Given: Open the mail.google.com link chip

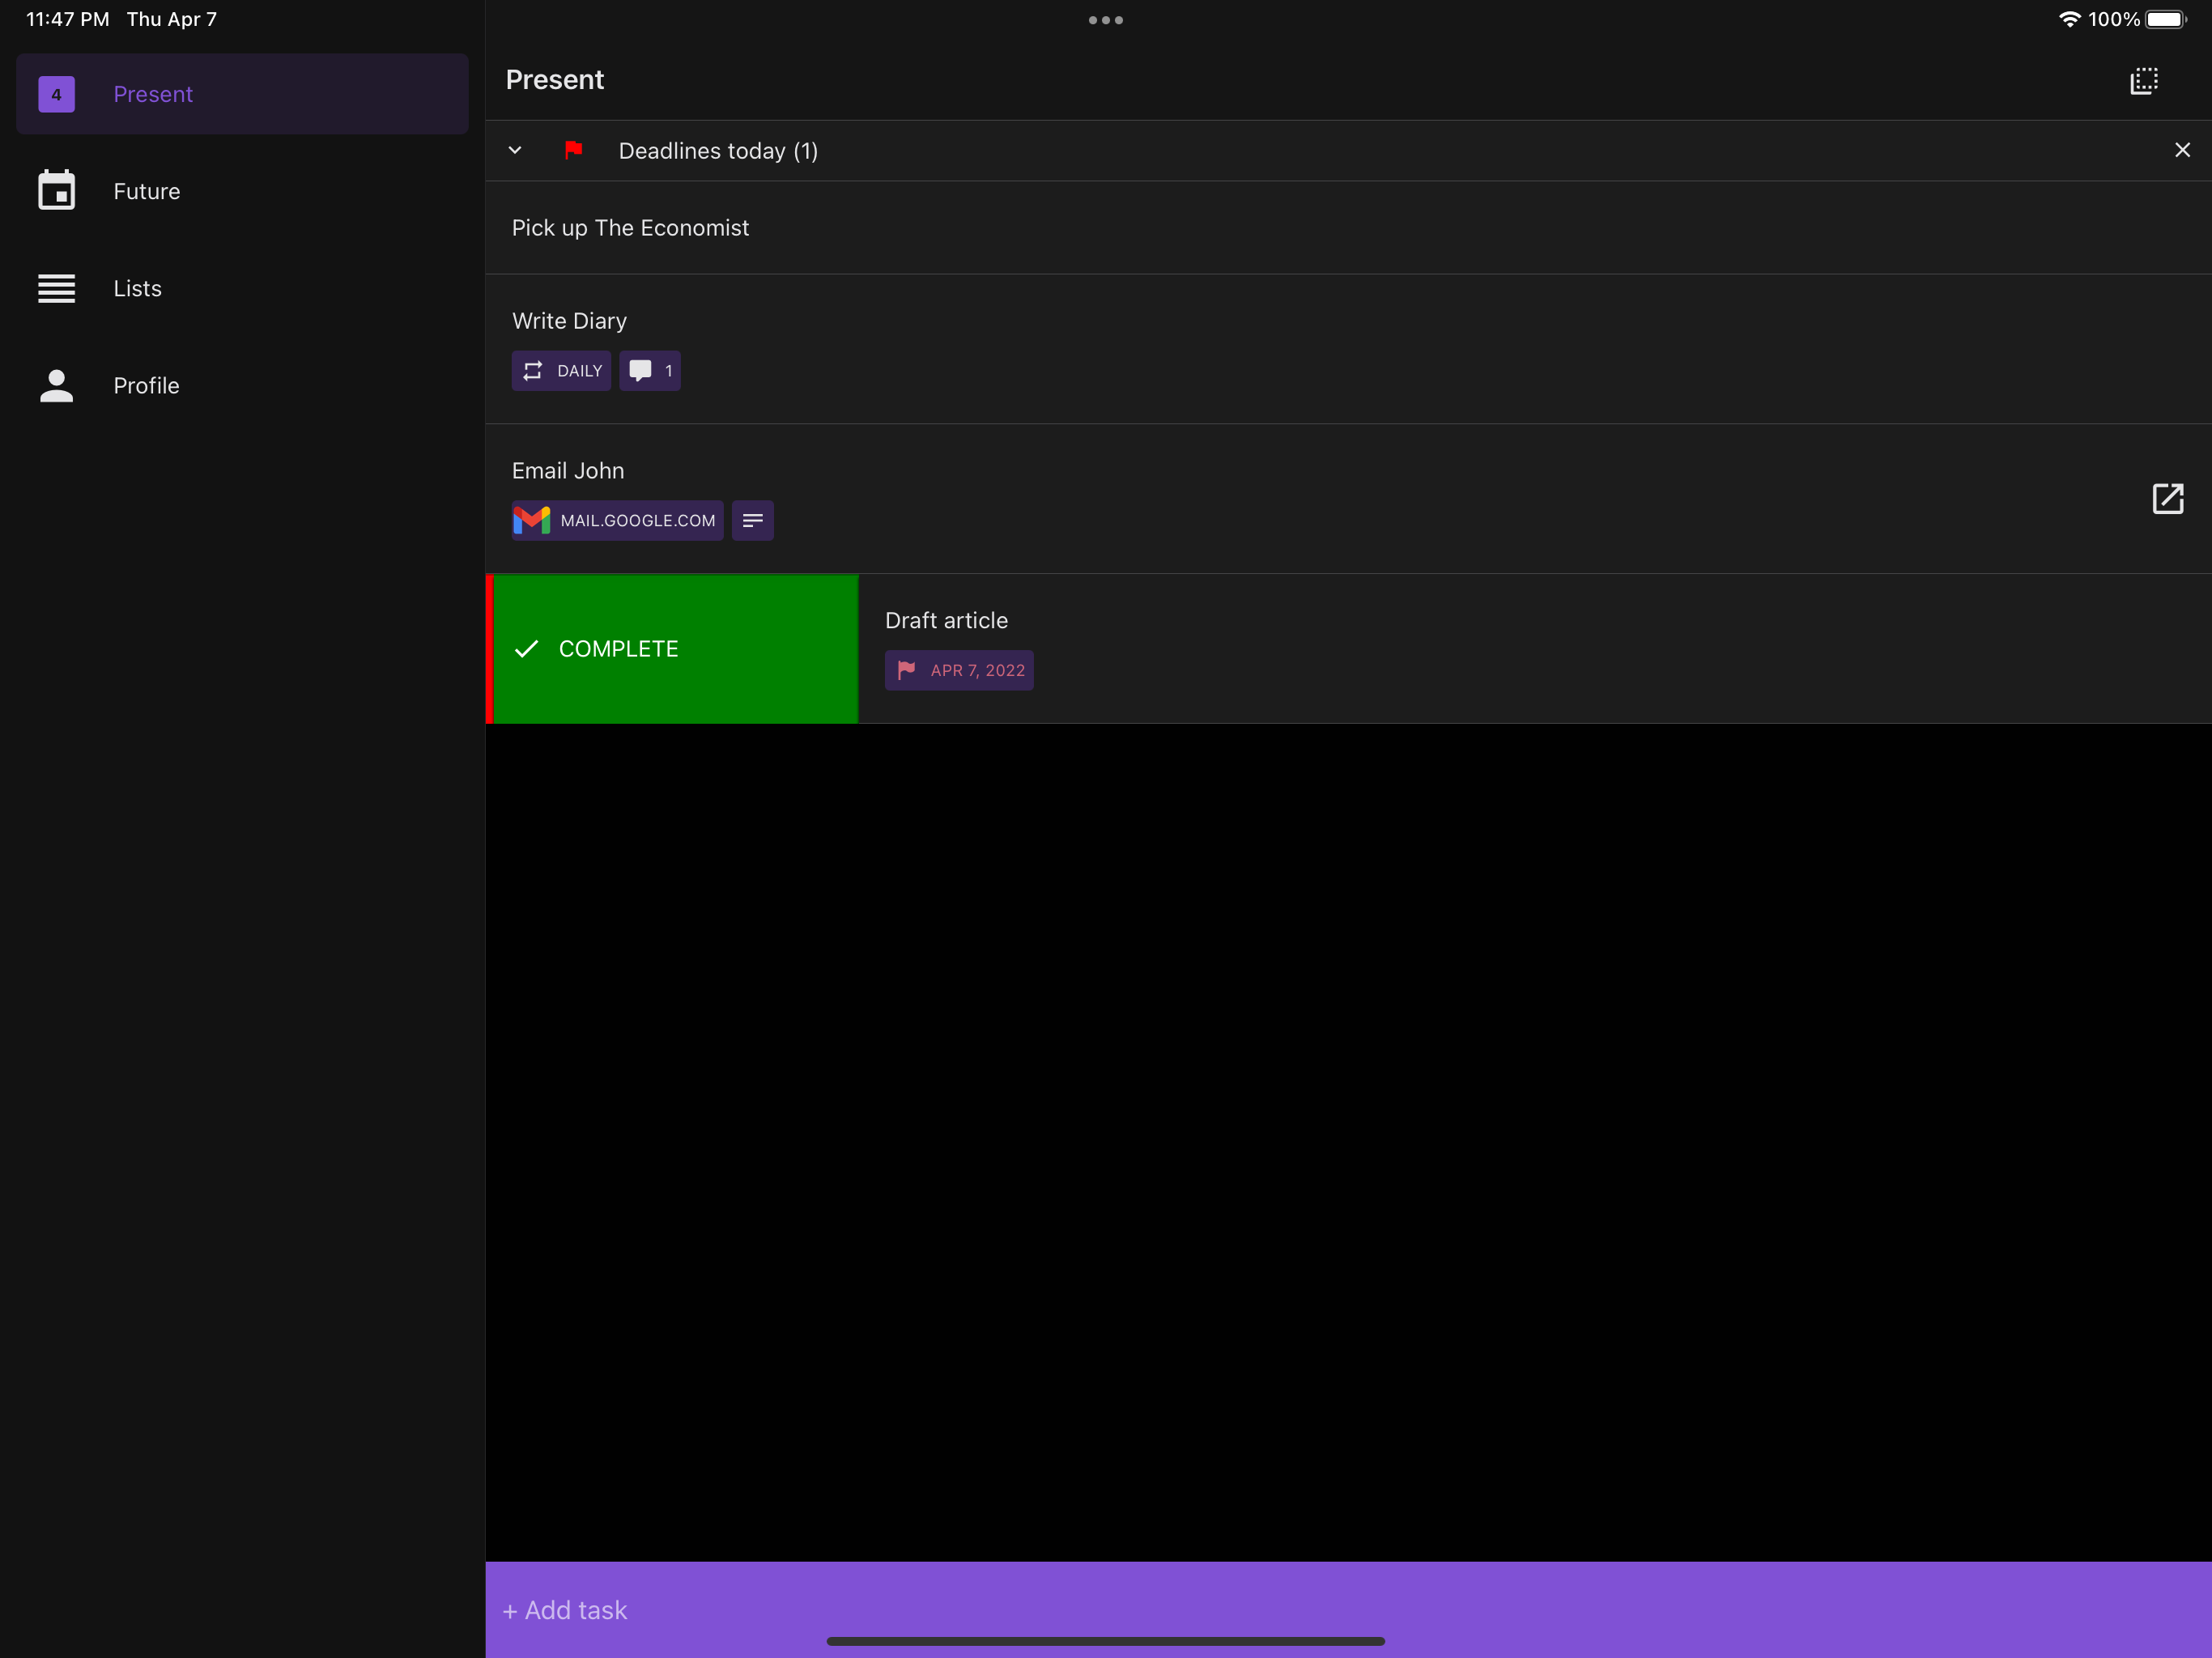Looking at the screenshot, I should coord(616,520).
